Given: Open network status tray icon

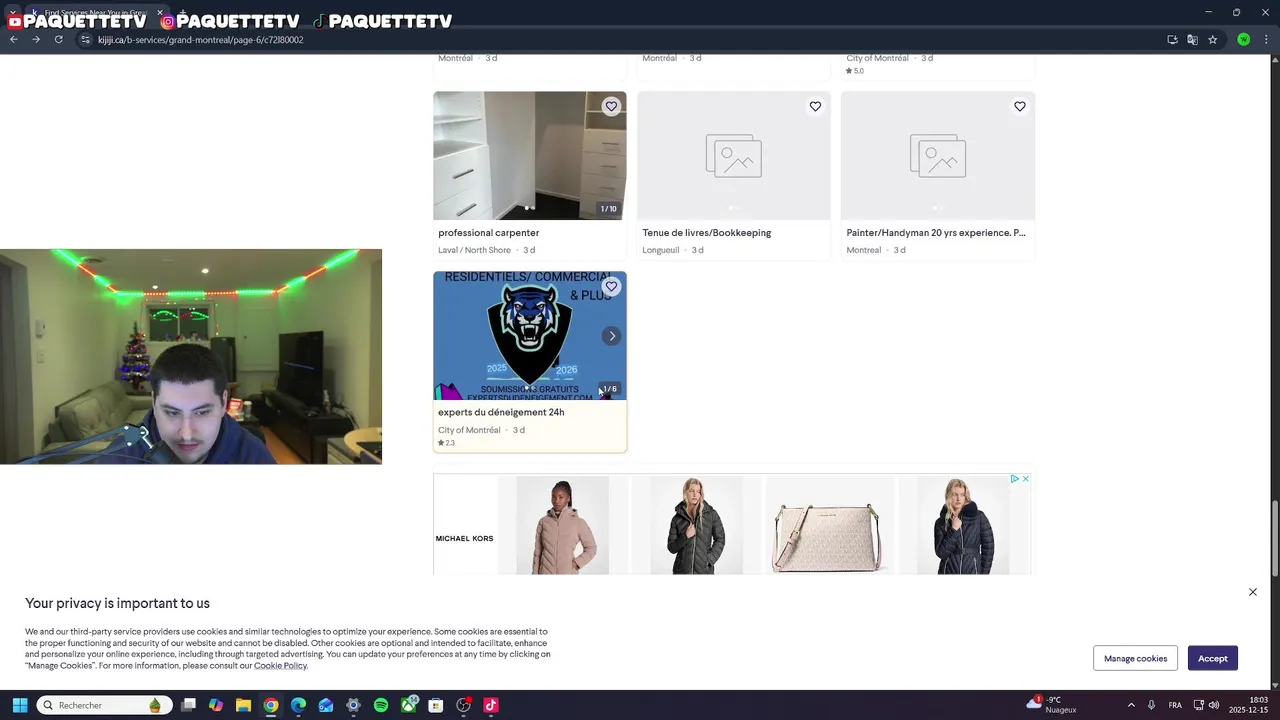Looking at the screenshot, I should click(1198, 705).
